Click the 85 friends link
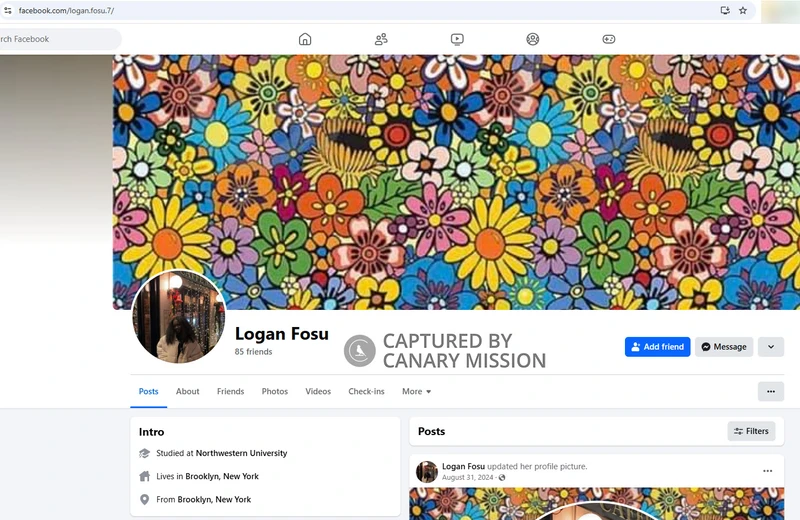The width and height of the screenshot is (800, 520). pyautogui.click(x=254, y=352)
